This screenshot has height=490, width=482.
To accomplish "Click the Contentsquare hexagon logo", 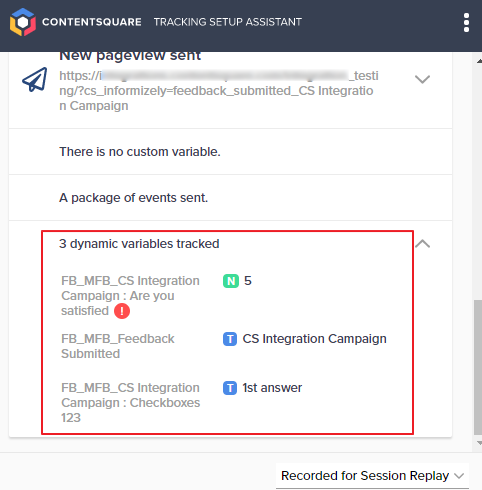I will pyautogui.click(x=23, y=22).
